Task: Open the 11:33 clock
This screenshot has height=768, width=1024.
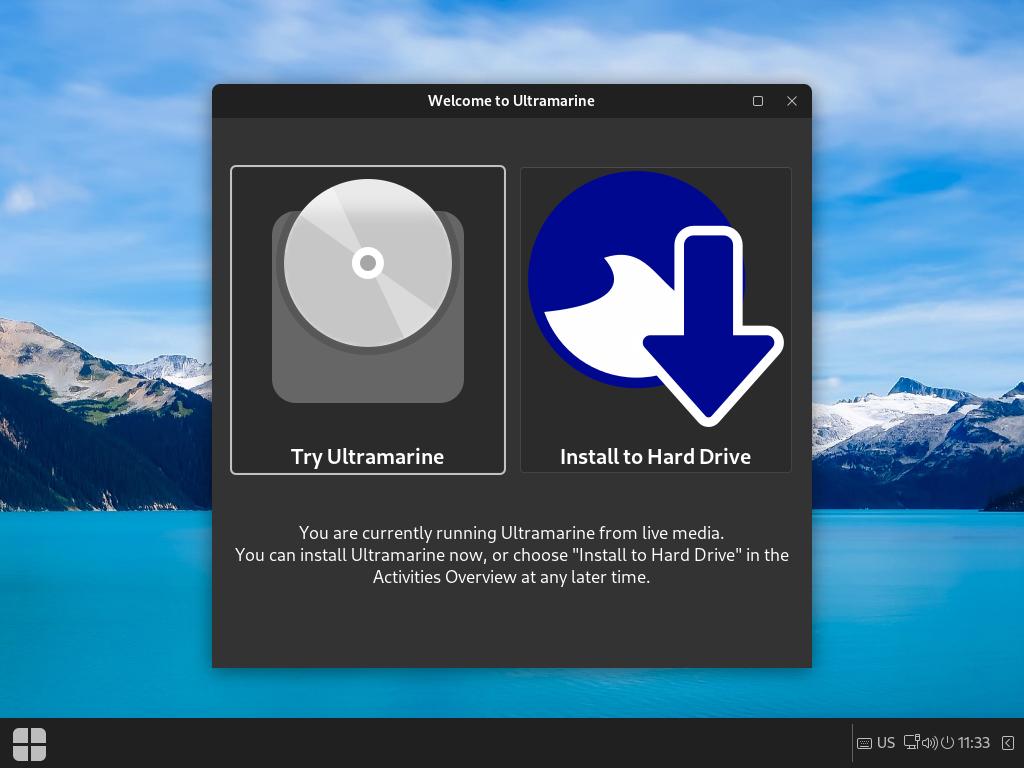Action: [974, 743]
